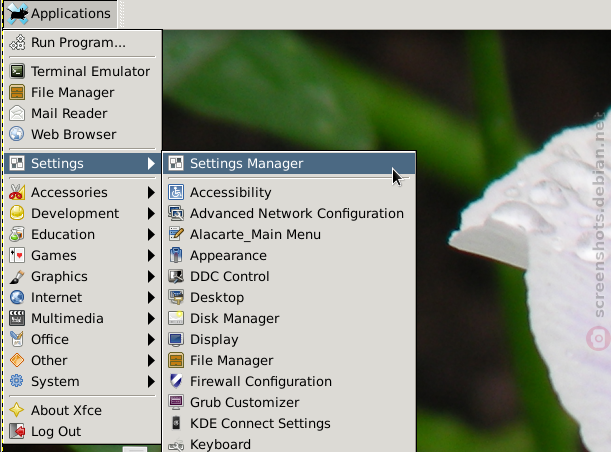
Task: Click the Web Browser globe icon
Action: (x=17, y=134)
